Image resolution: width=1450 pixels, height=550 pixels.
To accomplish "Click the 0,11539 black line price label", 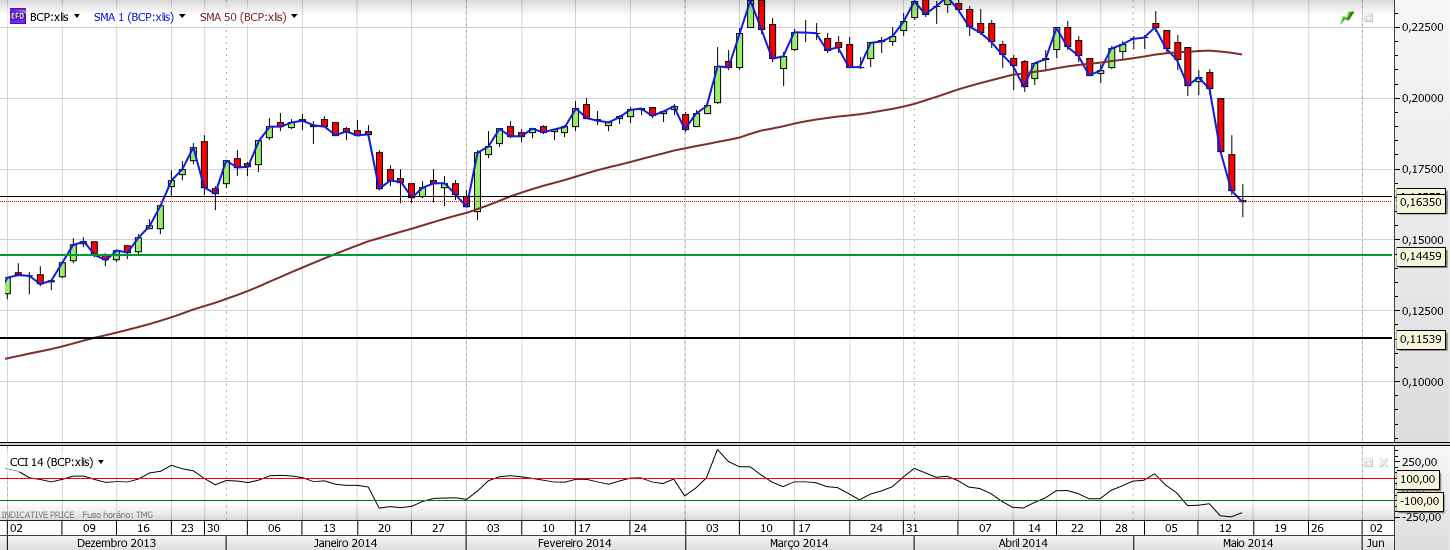I will 1420,339.
